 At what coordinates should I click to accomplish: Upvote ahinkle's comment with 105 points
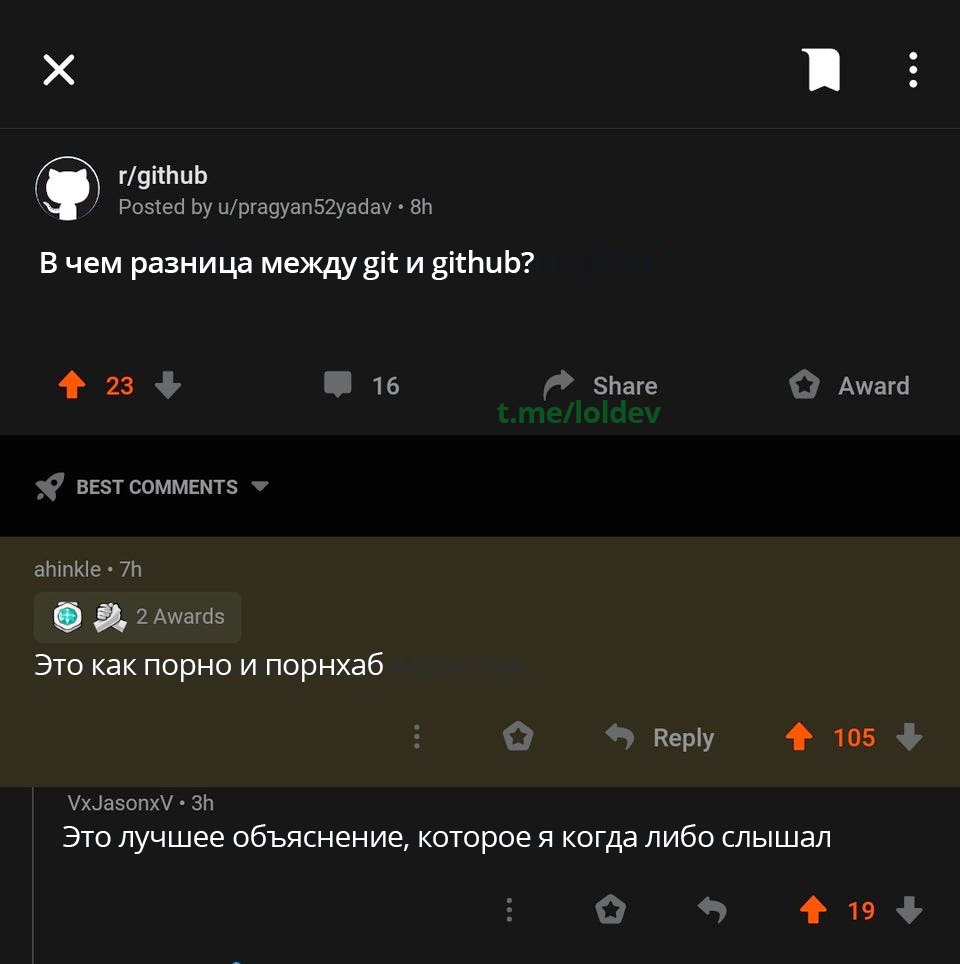coord(799,737)
